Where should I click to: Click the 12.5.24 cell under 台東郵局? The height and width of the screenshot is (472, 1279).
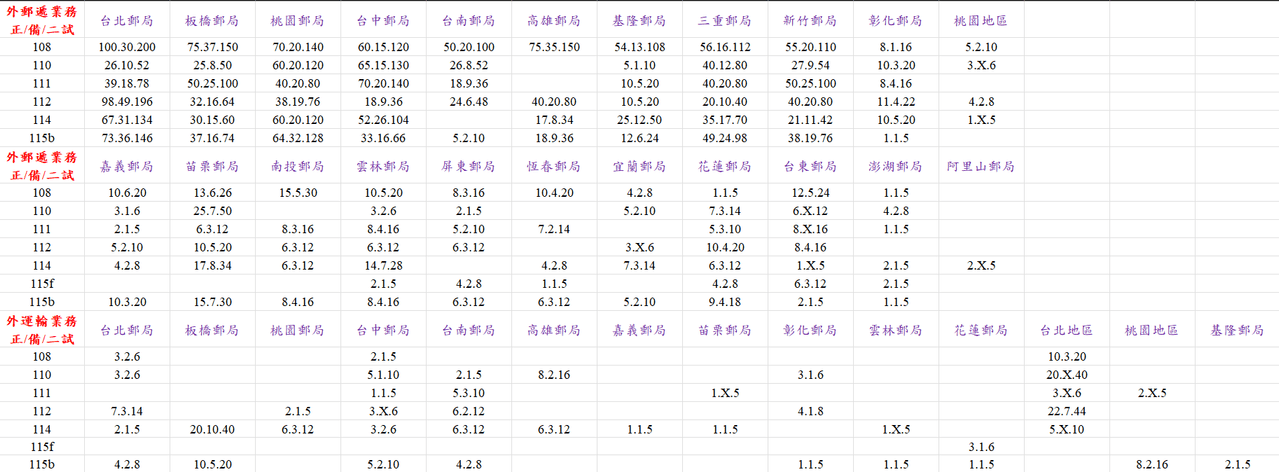810,192
